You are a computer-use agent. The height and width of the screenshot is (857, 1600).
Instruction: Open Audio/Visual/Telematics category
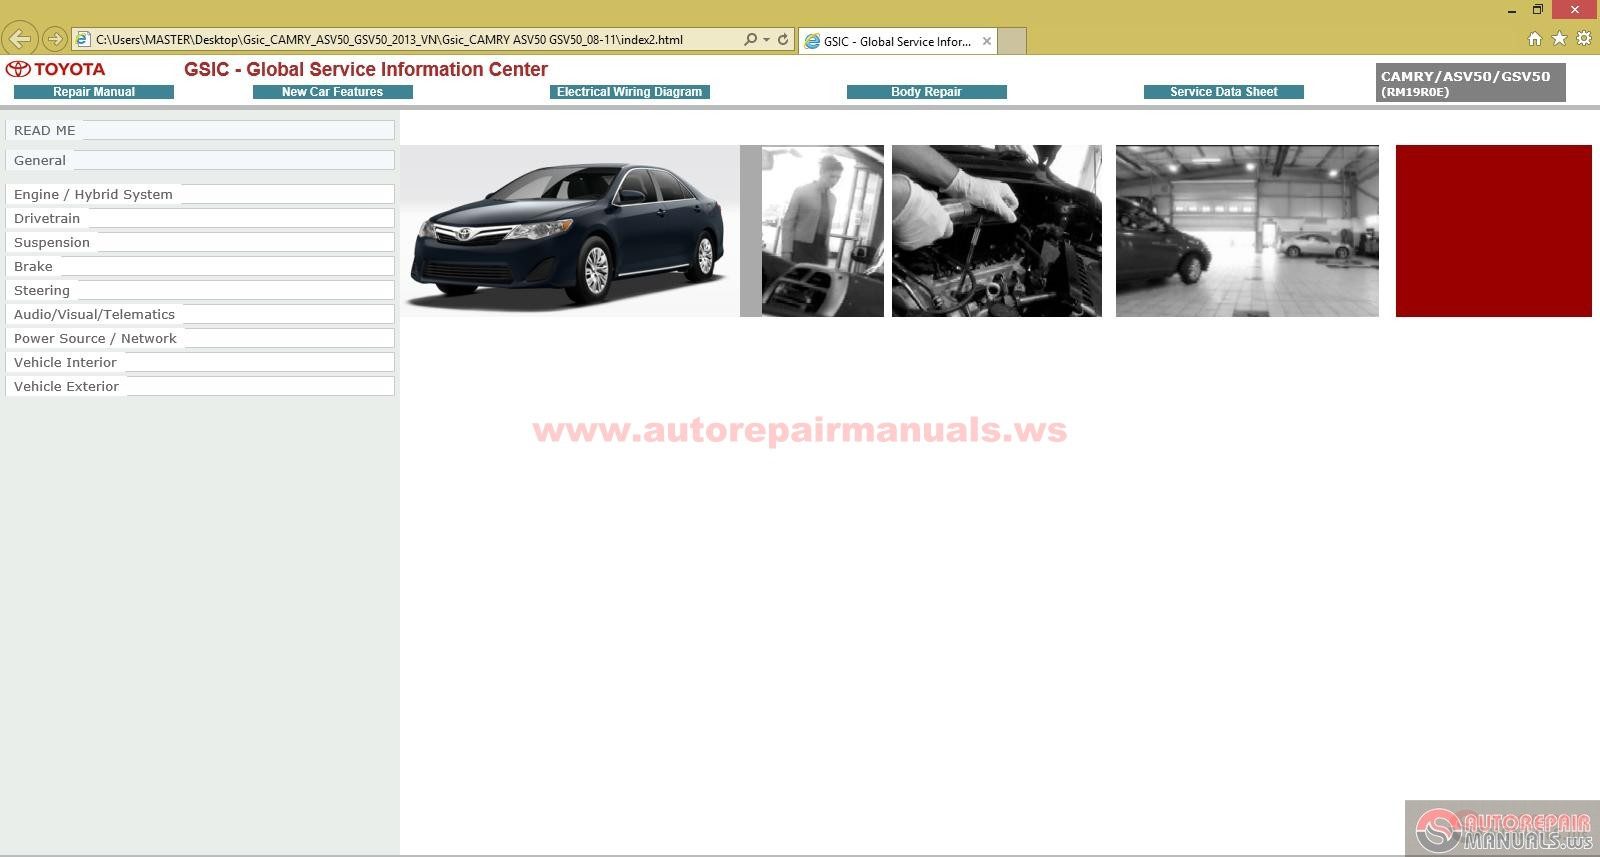200,314
